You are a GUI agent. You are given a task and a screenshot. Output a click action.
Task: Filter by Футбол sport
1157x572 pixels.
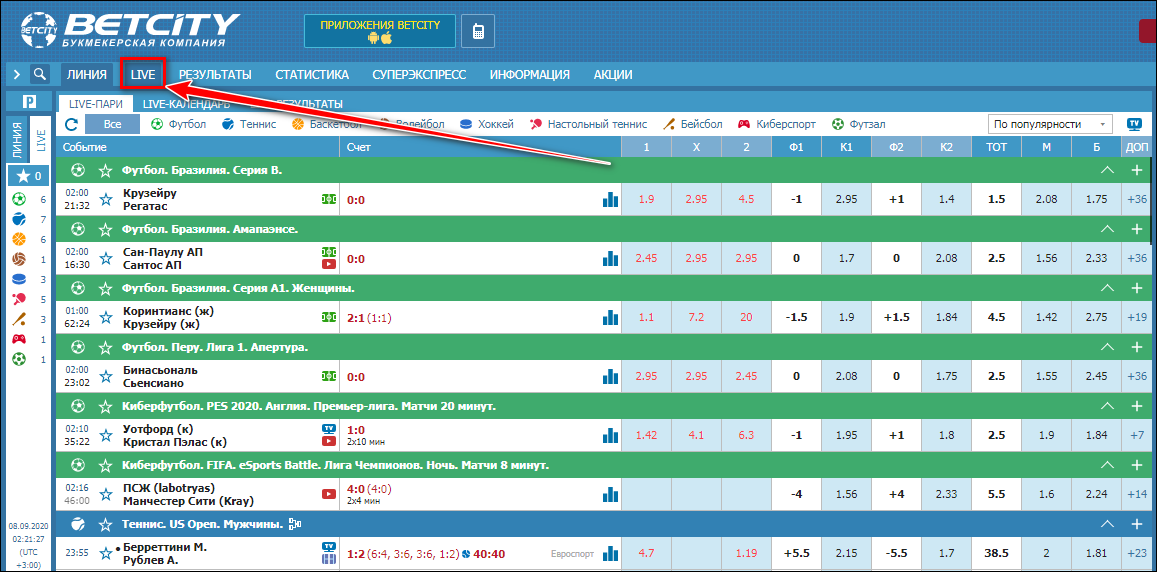pos(179,125)
